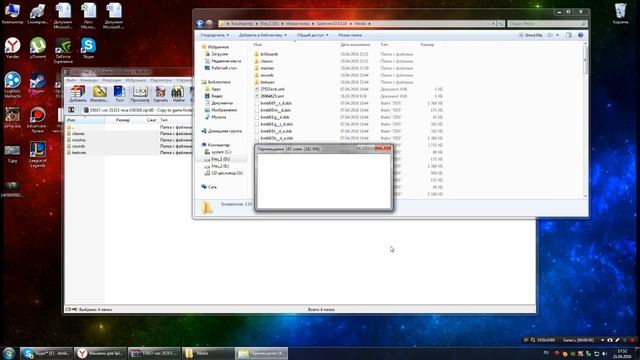Click the Windows Start button
This screenshot has height=360, width=640.
[9, 353]
